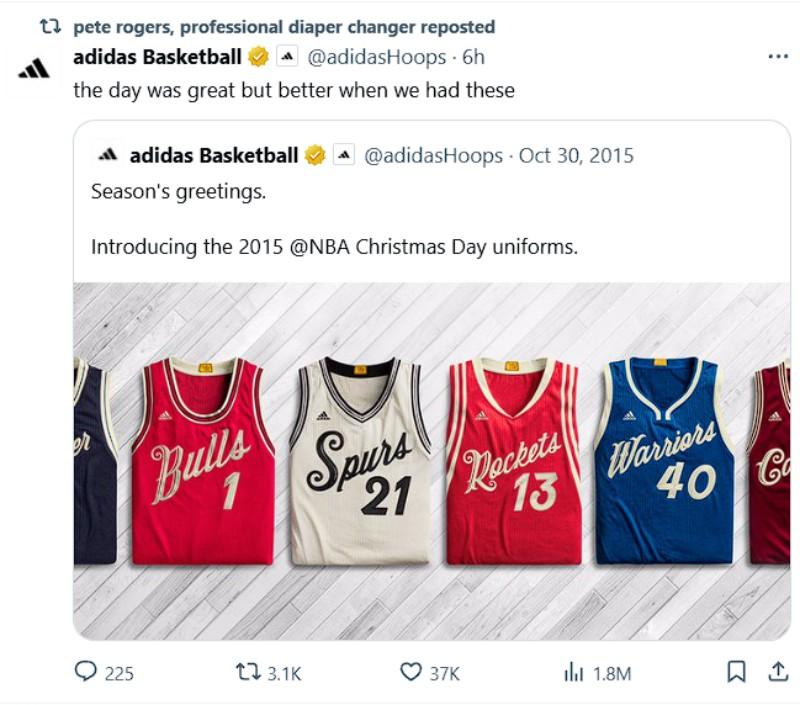Click the quoted tweet text Season's greetings
This screenshot has width=800, height=705.
178,192
